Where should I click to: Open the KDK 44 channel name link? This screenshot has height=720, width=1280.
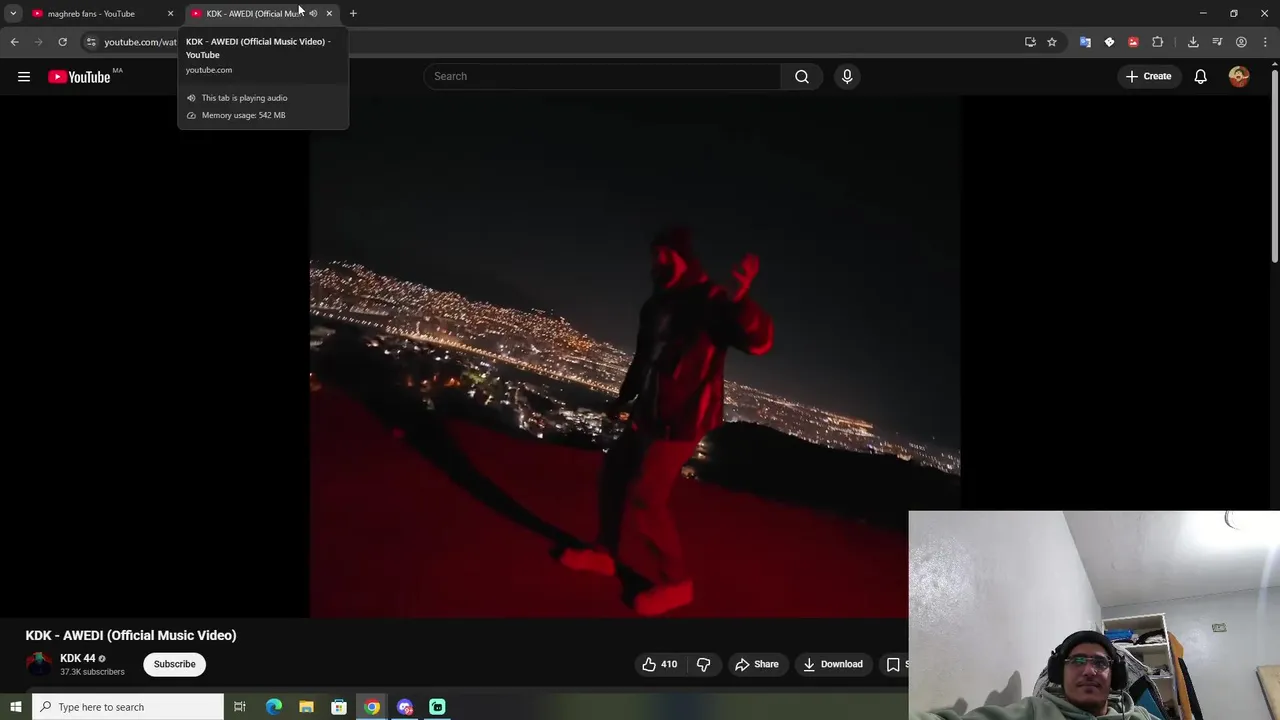click(x=77, y=658)
